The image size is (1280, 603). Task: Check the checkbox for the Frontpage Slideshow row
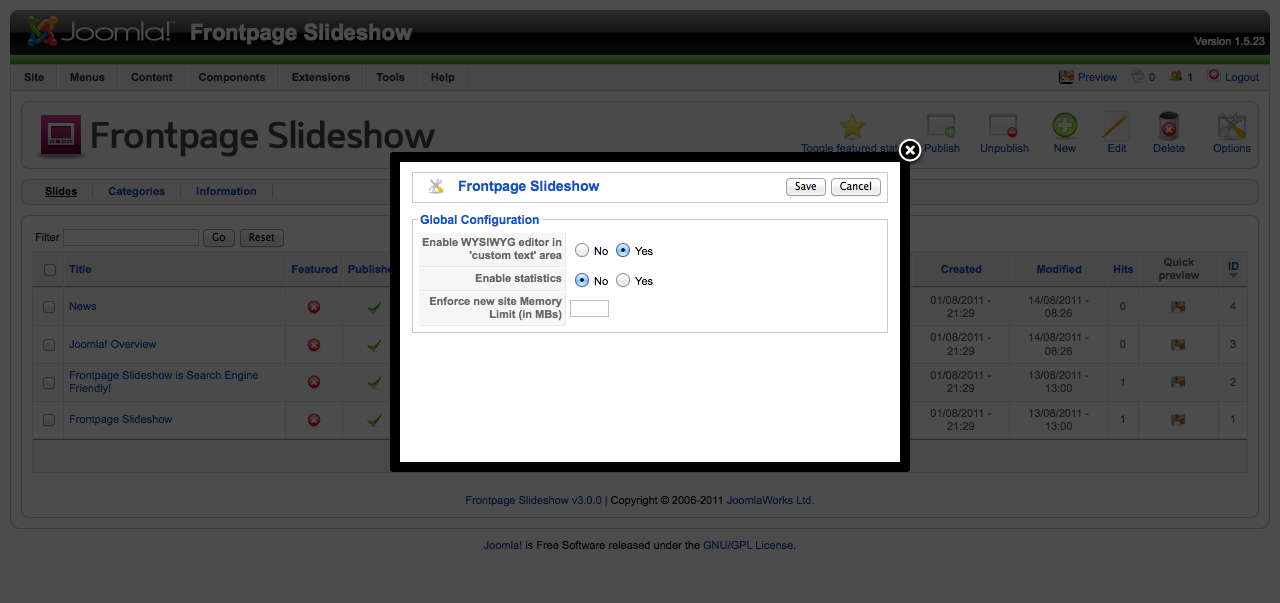[x=49, y=420]
